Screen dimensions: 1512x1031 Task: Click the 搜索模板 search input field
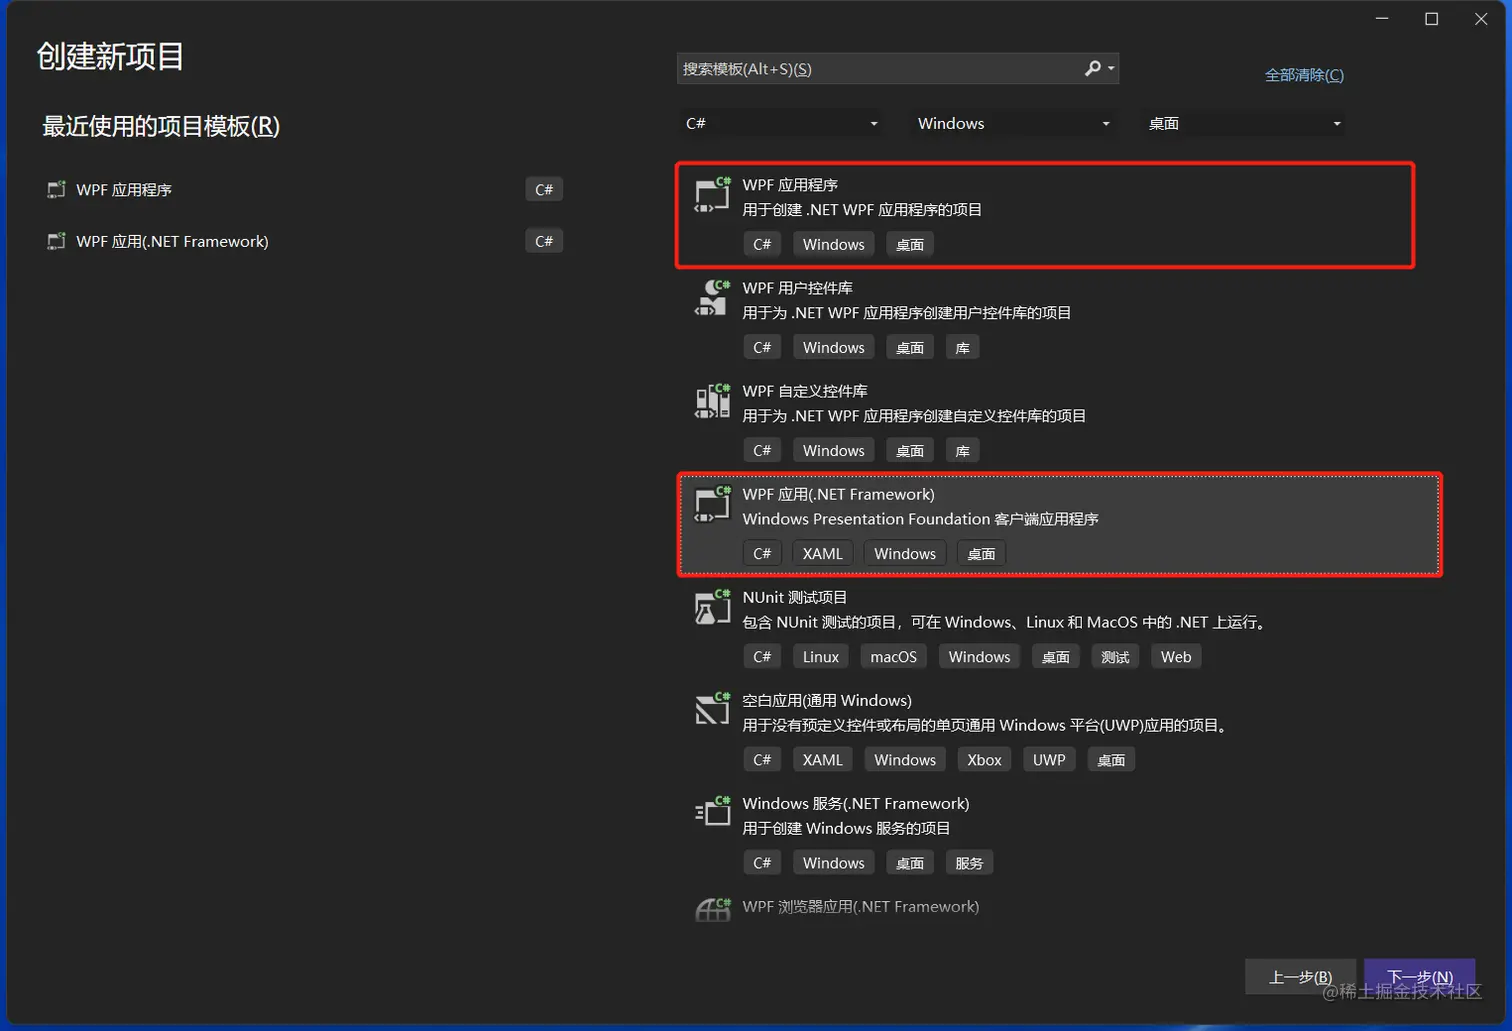pos(880,68)
